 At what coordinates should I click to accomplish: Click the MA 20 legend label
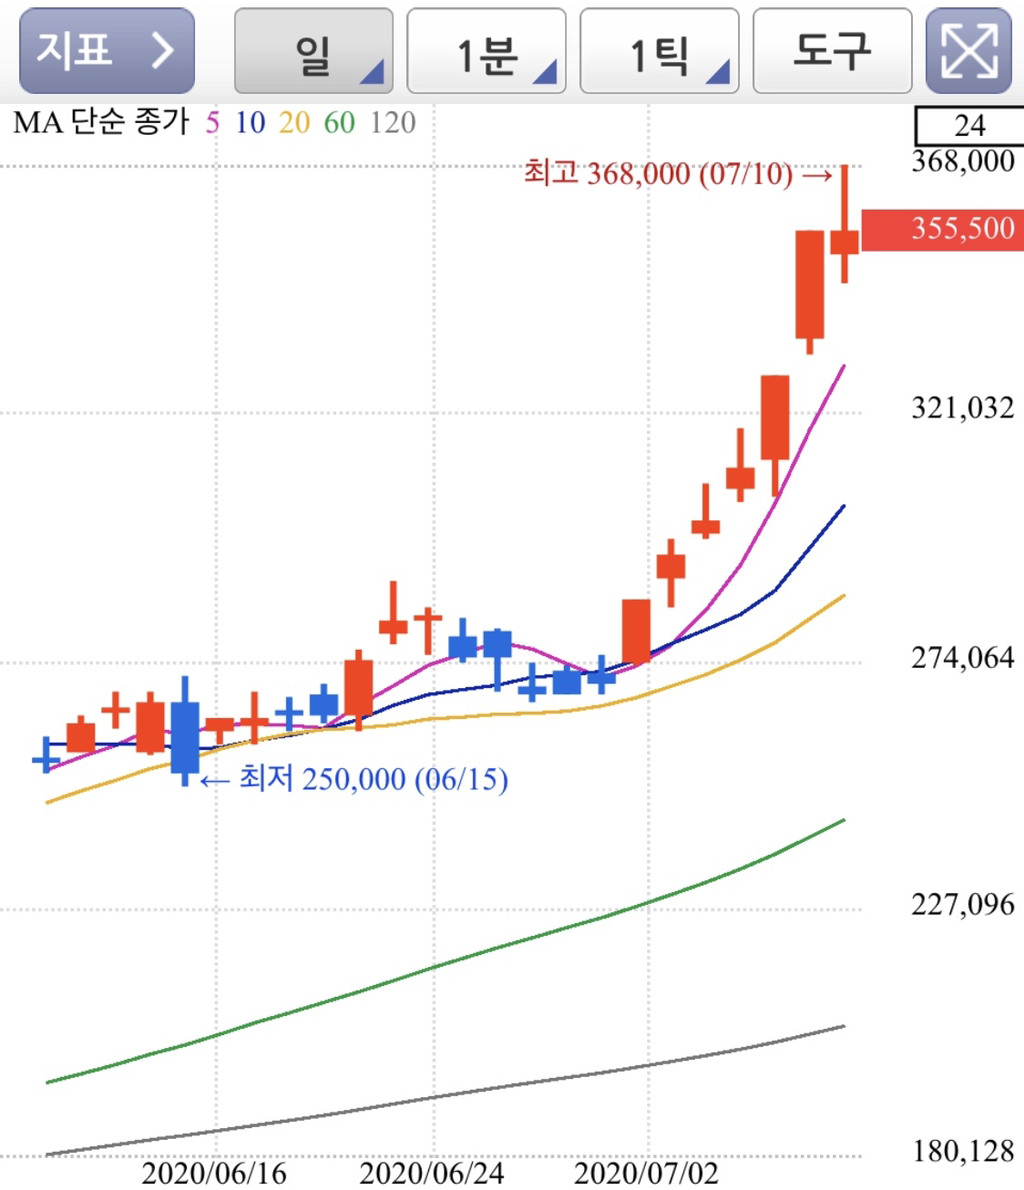click(295, 122)
